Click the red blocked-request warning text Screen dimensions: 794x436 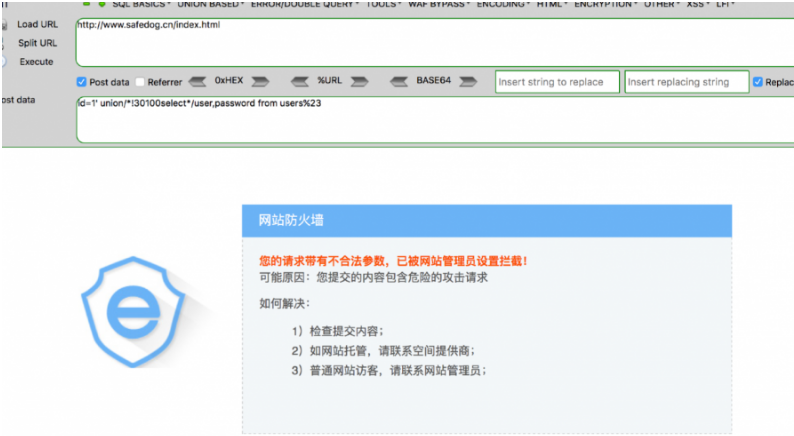tap(393, 261)
